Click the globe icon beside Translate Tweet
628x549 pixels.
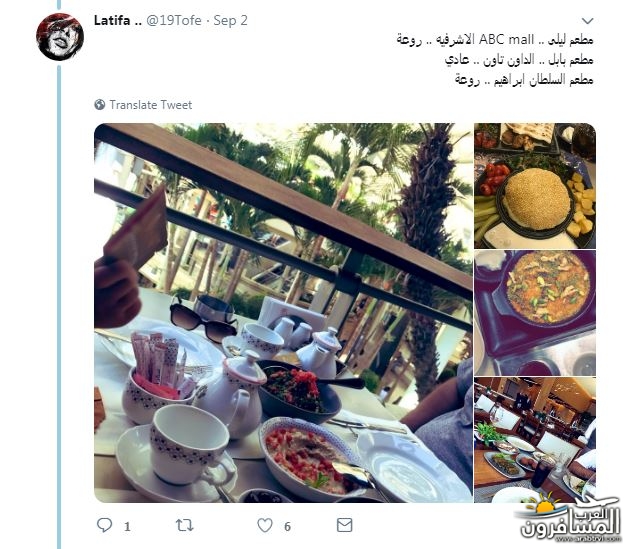(100, 105)
